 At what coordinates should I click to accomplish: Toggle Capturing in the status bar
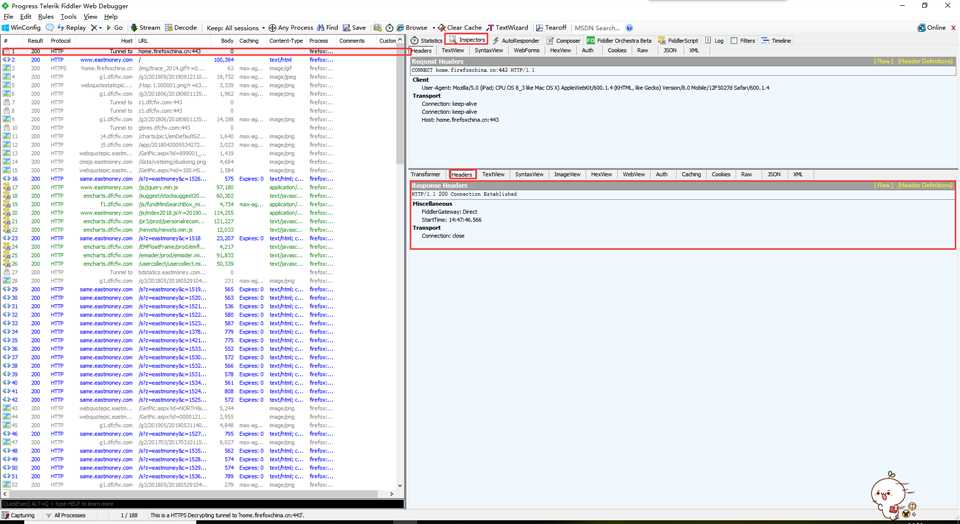point(18,515)
